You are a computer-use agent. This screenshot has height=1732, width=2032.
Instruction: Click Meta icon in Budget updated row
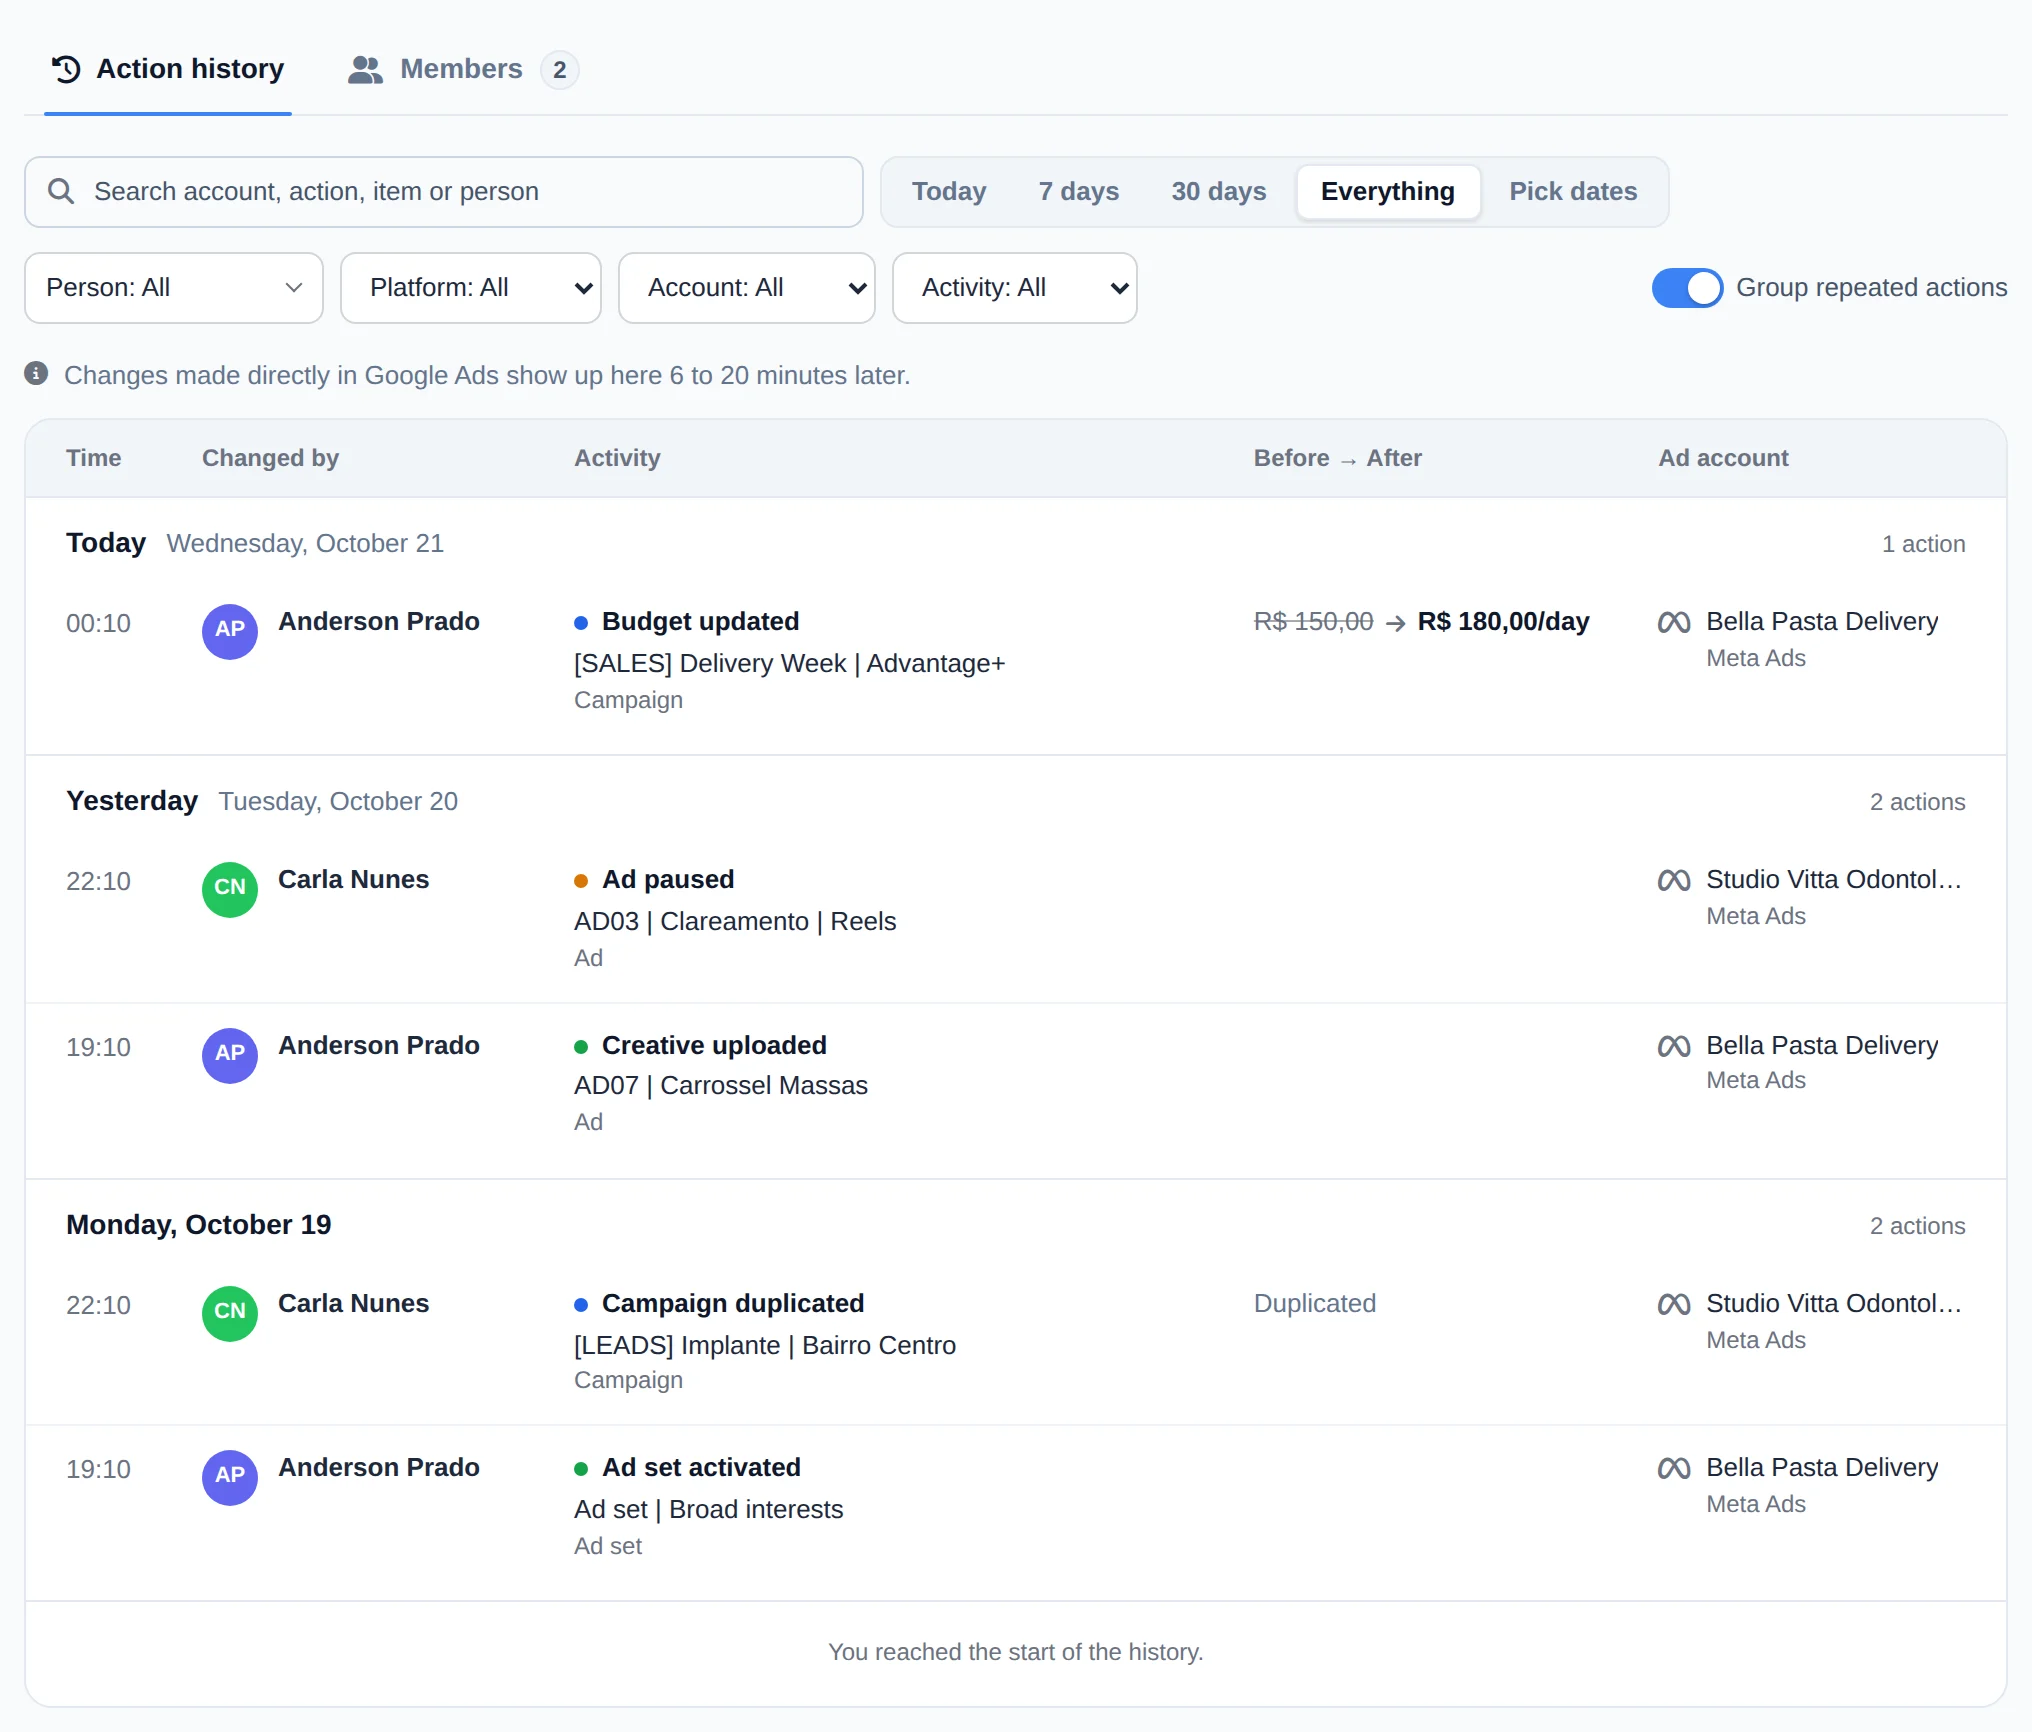1674,622
